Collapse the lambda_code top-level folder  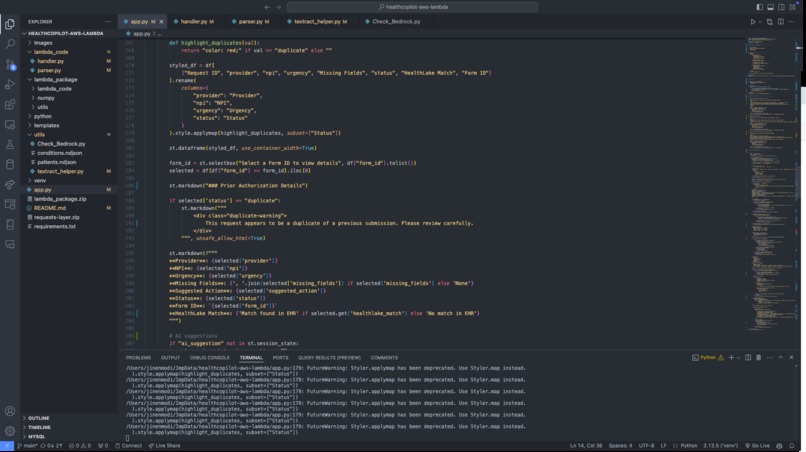(x=51, y=52)
